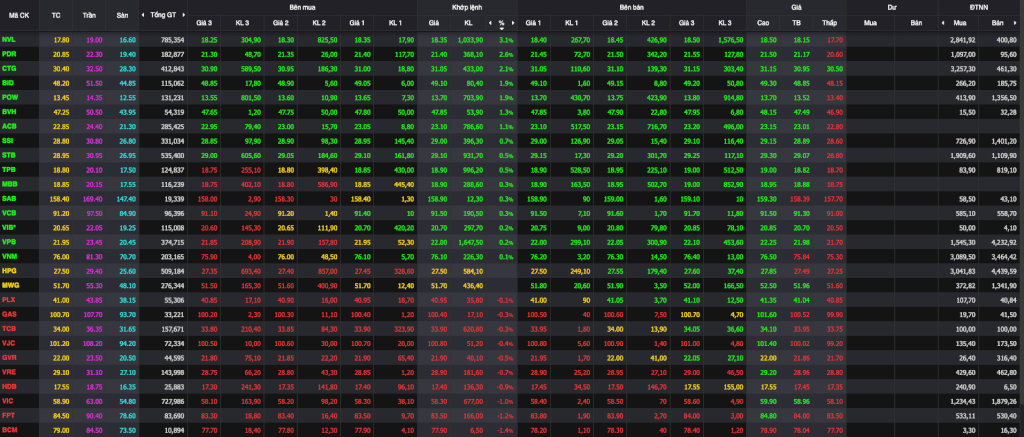This screenshot has width=1024, height=437.
Task: Open the MBB stock symbol
Action: [9, 183]
